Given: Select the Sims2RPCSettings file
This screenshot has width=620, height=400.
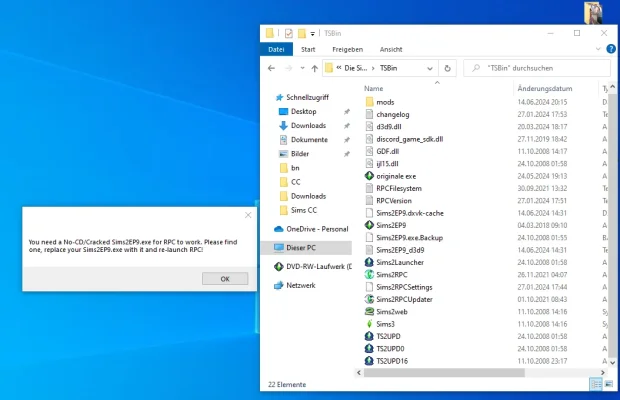Looking at the screenshot, I should tap(404, 287).
